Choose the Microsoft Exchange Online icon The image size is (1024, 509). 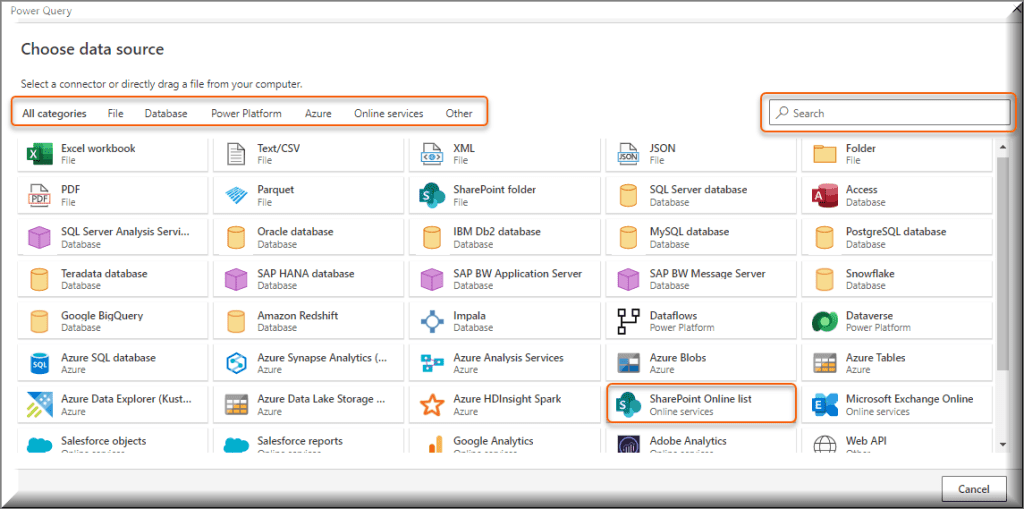(x=824, y=405)
